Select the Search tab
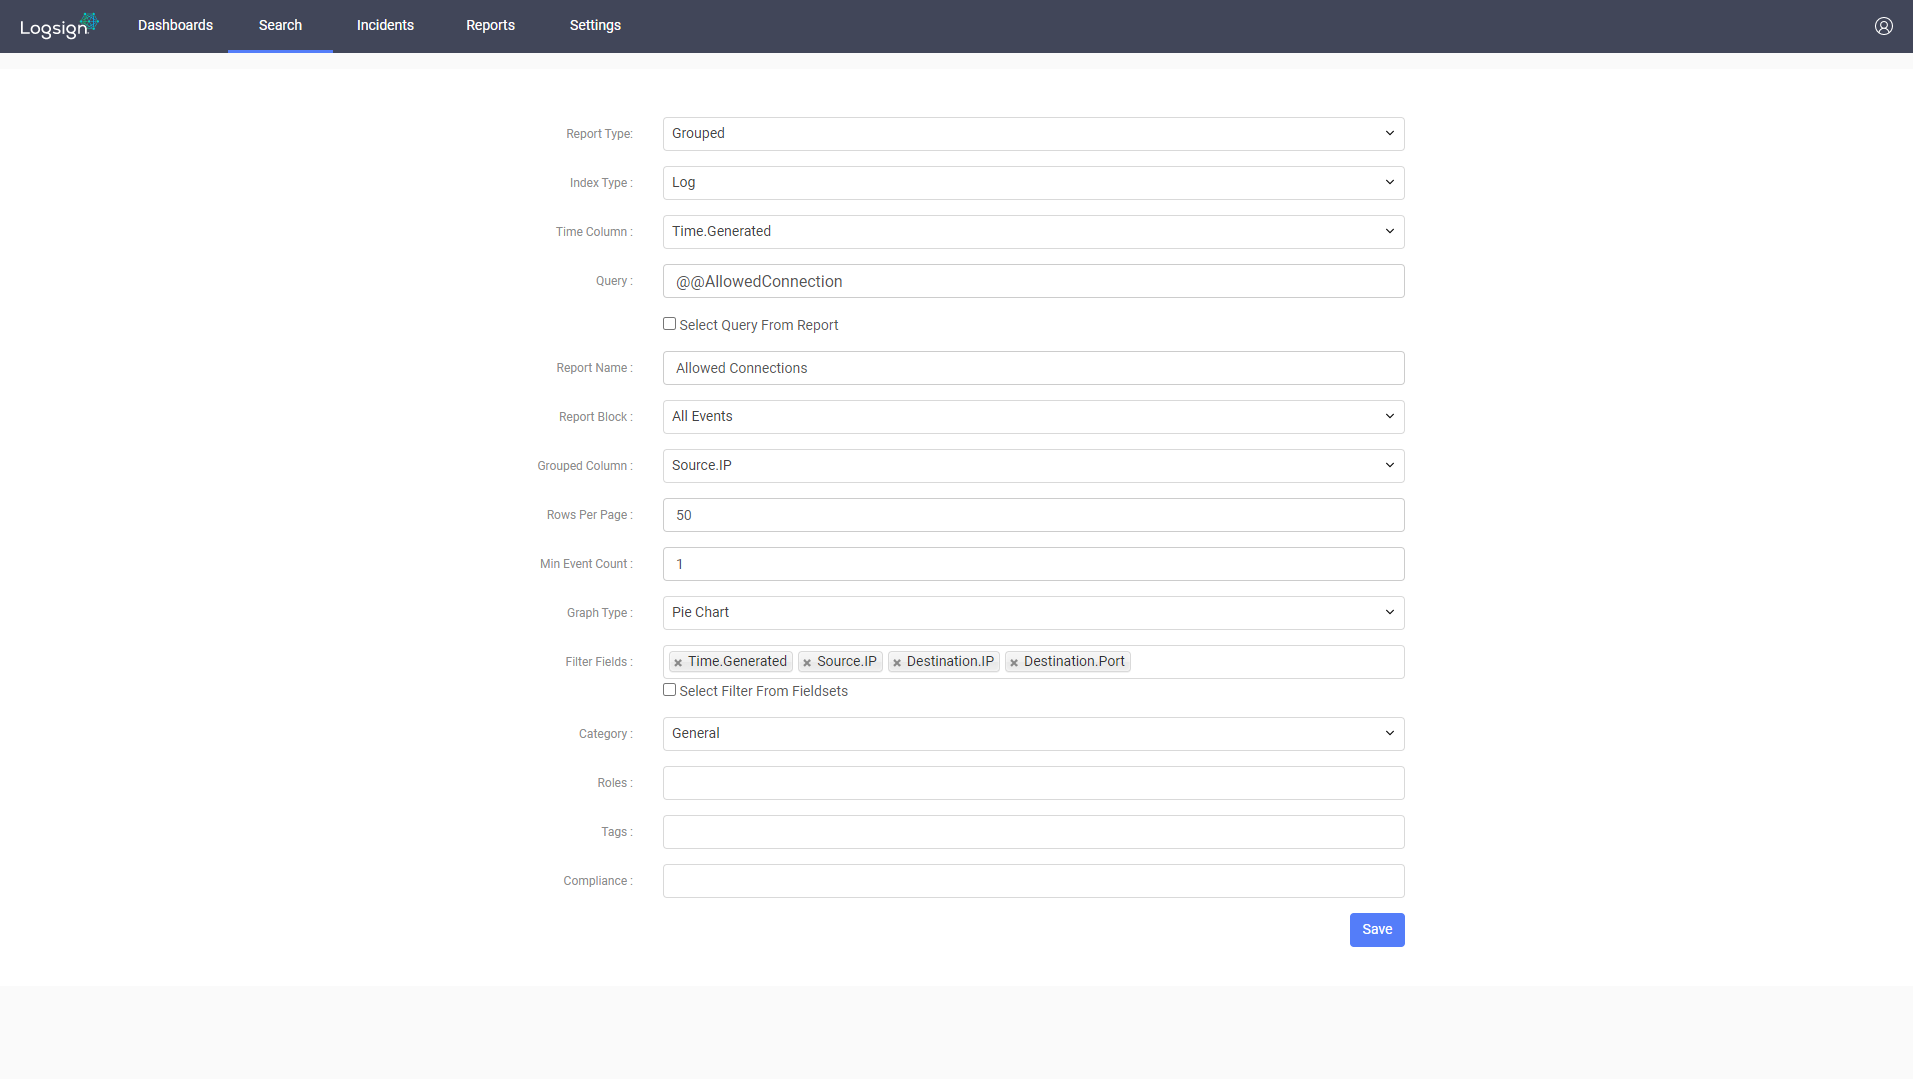The width and height of the screenshot is (1913, 1079). (x=280, y=26)
